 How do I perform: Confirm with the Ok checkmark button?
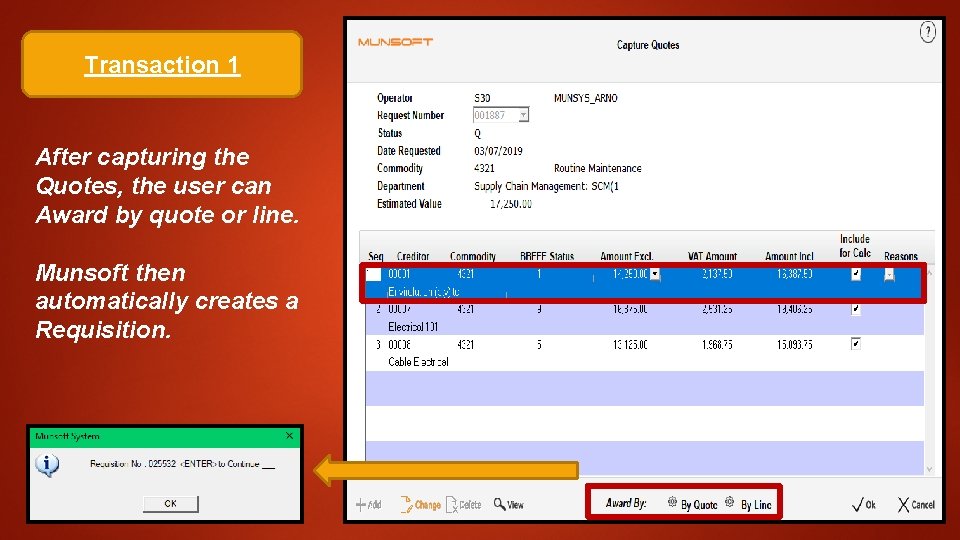tap(864, 504)
